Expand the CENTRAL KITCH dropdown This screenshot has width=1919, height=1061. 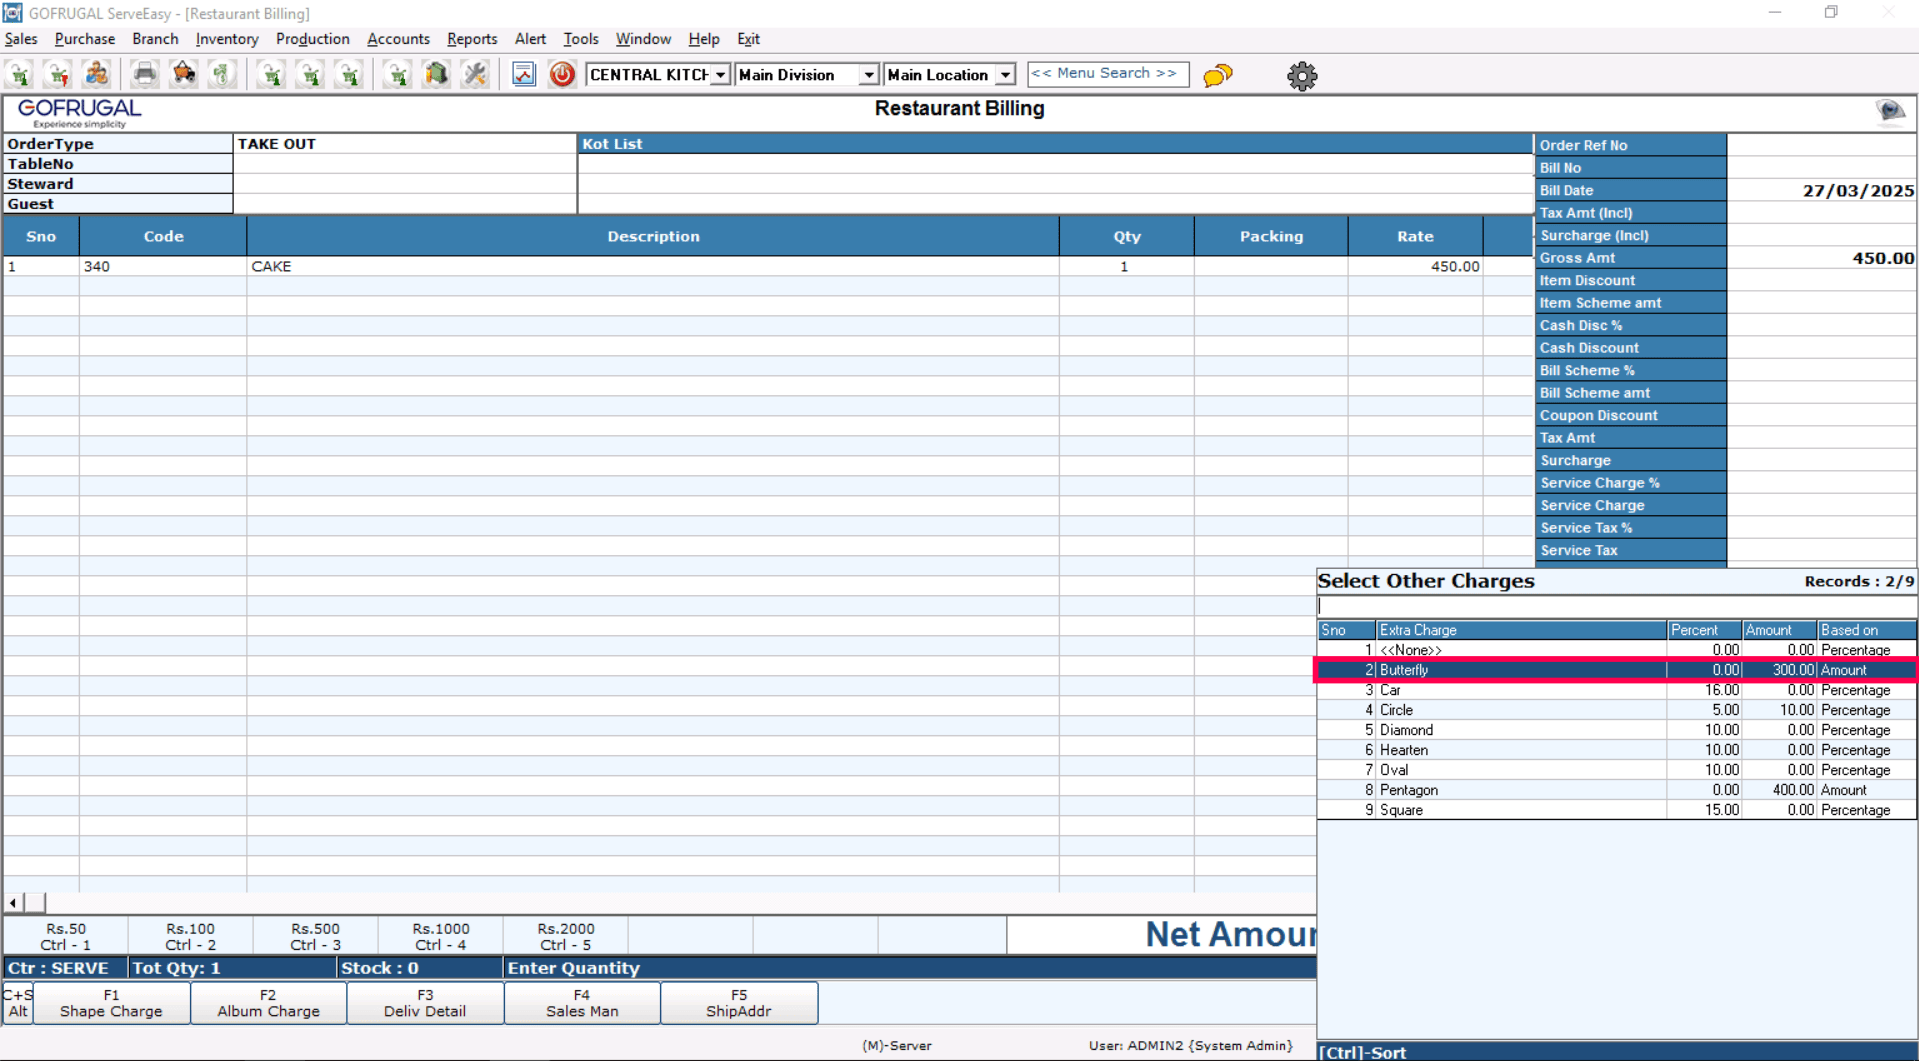coord(719,75)
